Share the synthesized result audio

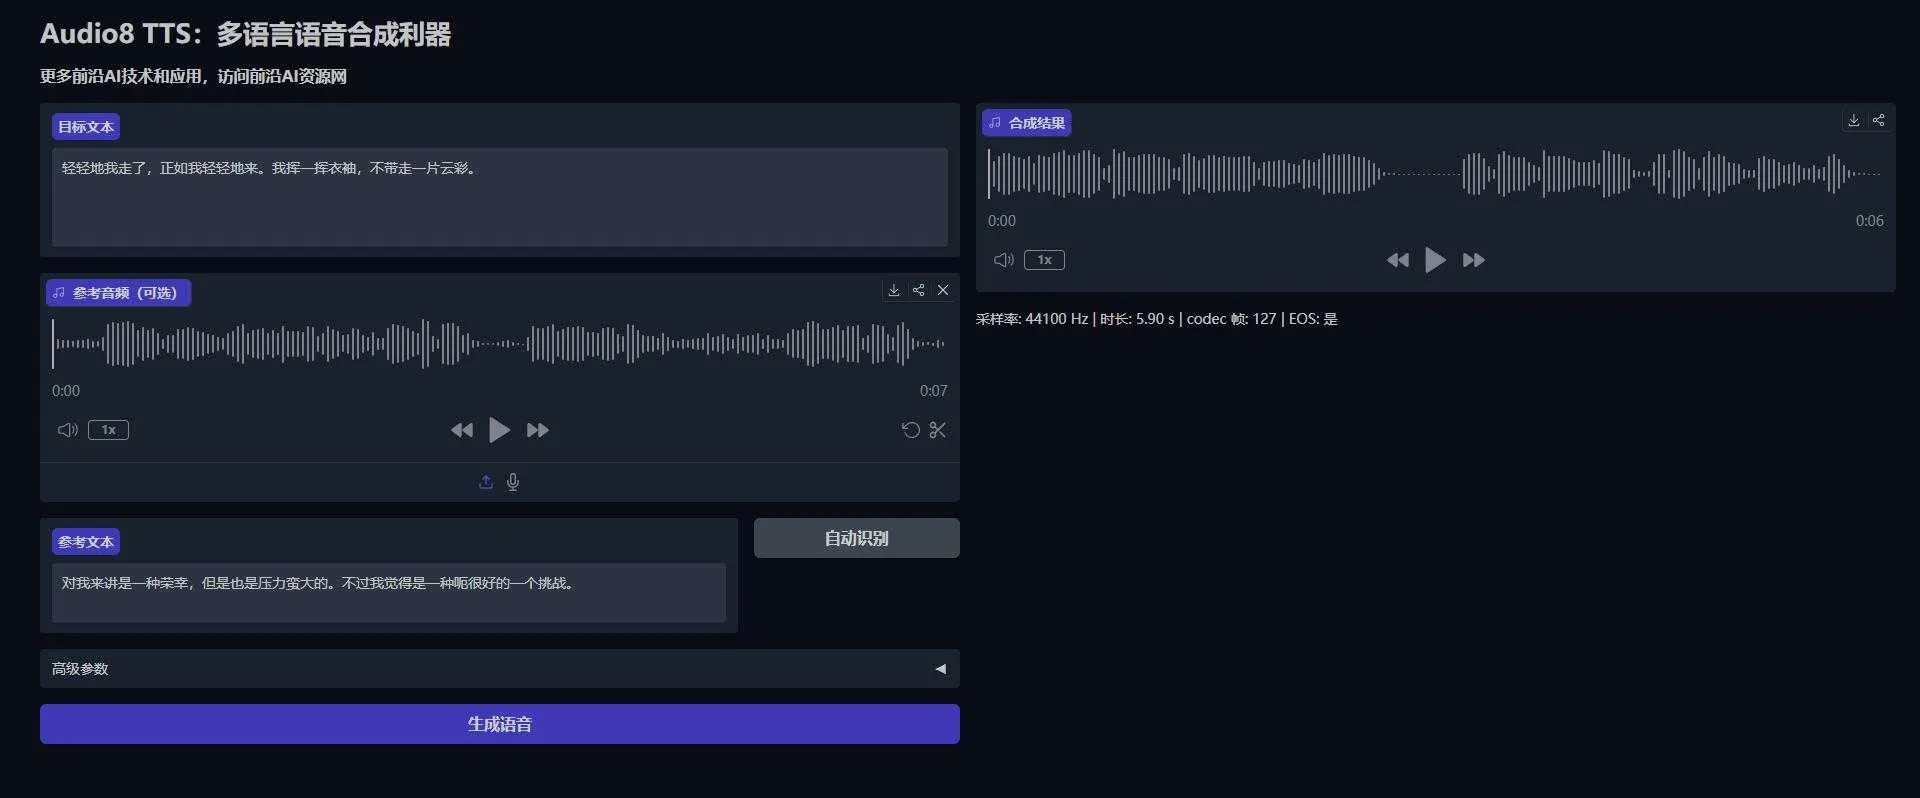1879,120
